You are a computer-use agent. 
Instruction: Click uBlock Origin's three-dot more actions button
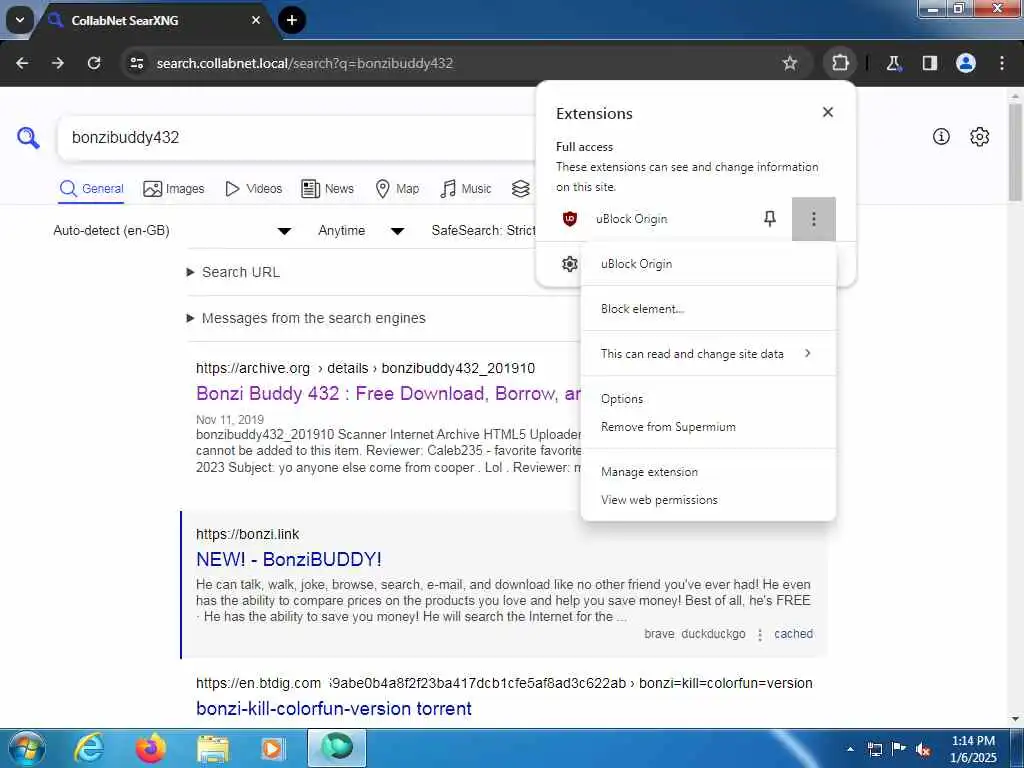click(814, 219)
